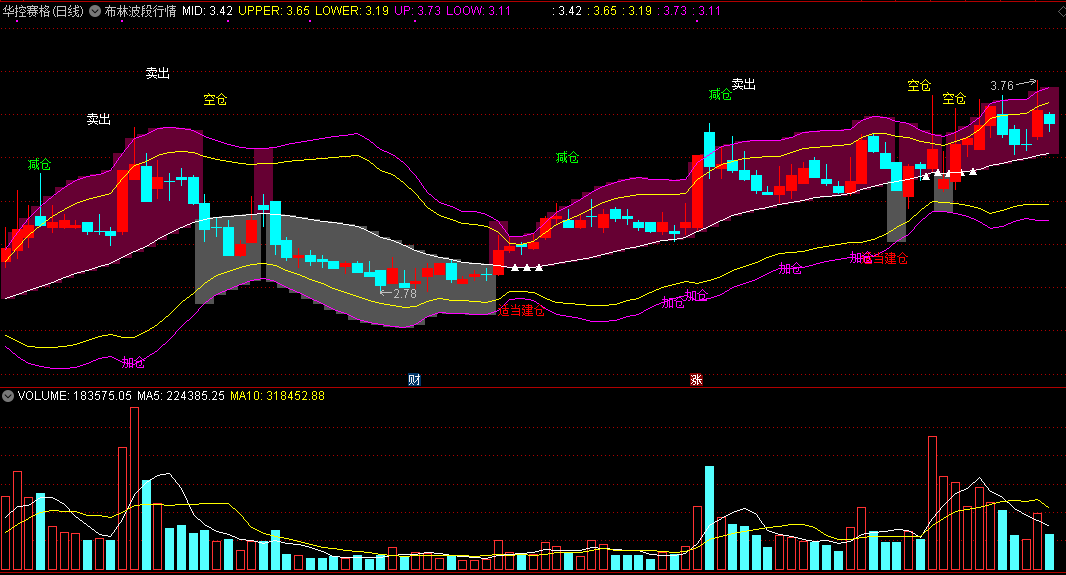Screen dimensions: 1066x575
Task: Click the 卖出 label adjacent to green 减仓
Action: 744,84
